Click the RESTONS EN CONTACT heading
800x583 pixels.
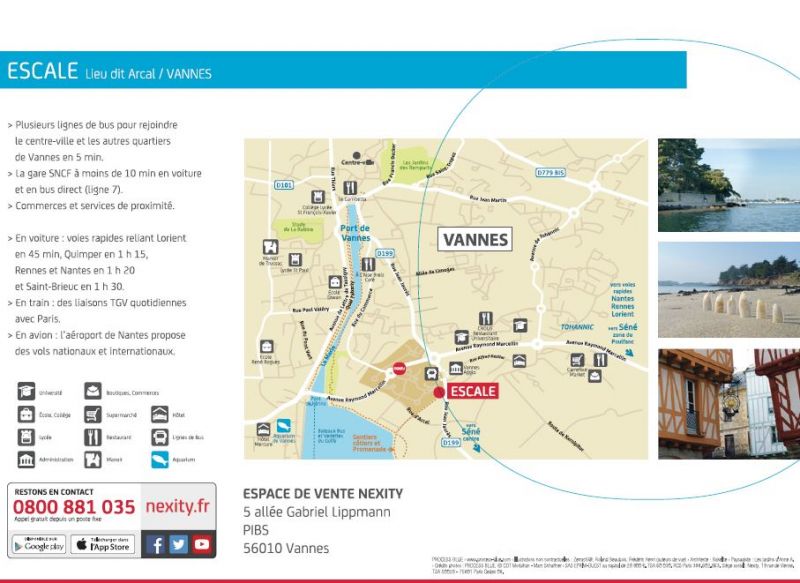pos(54,492)
